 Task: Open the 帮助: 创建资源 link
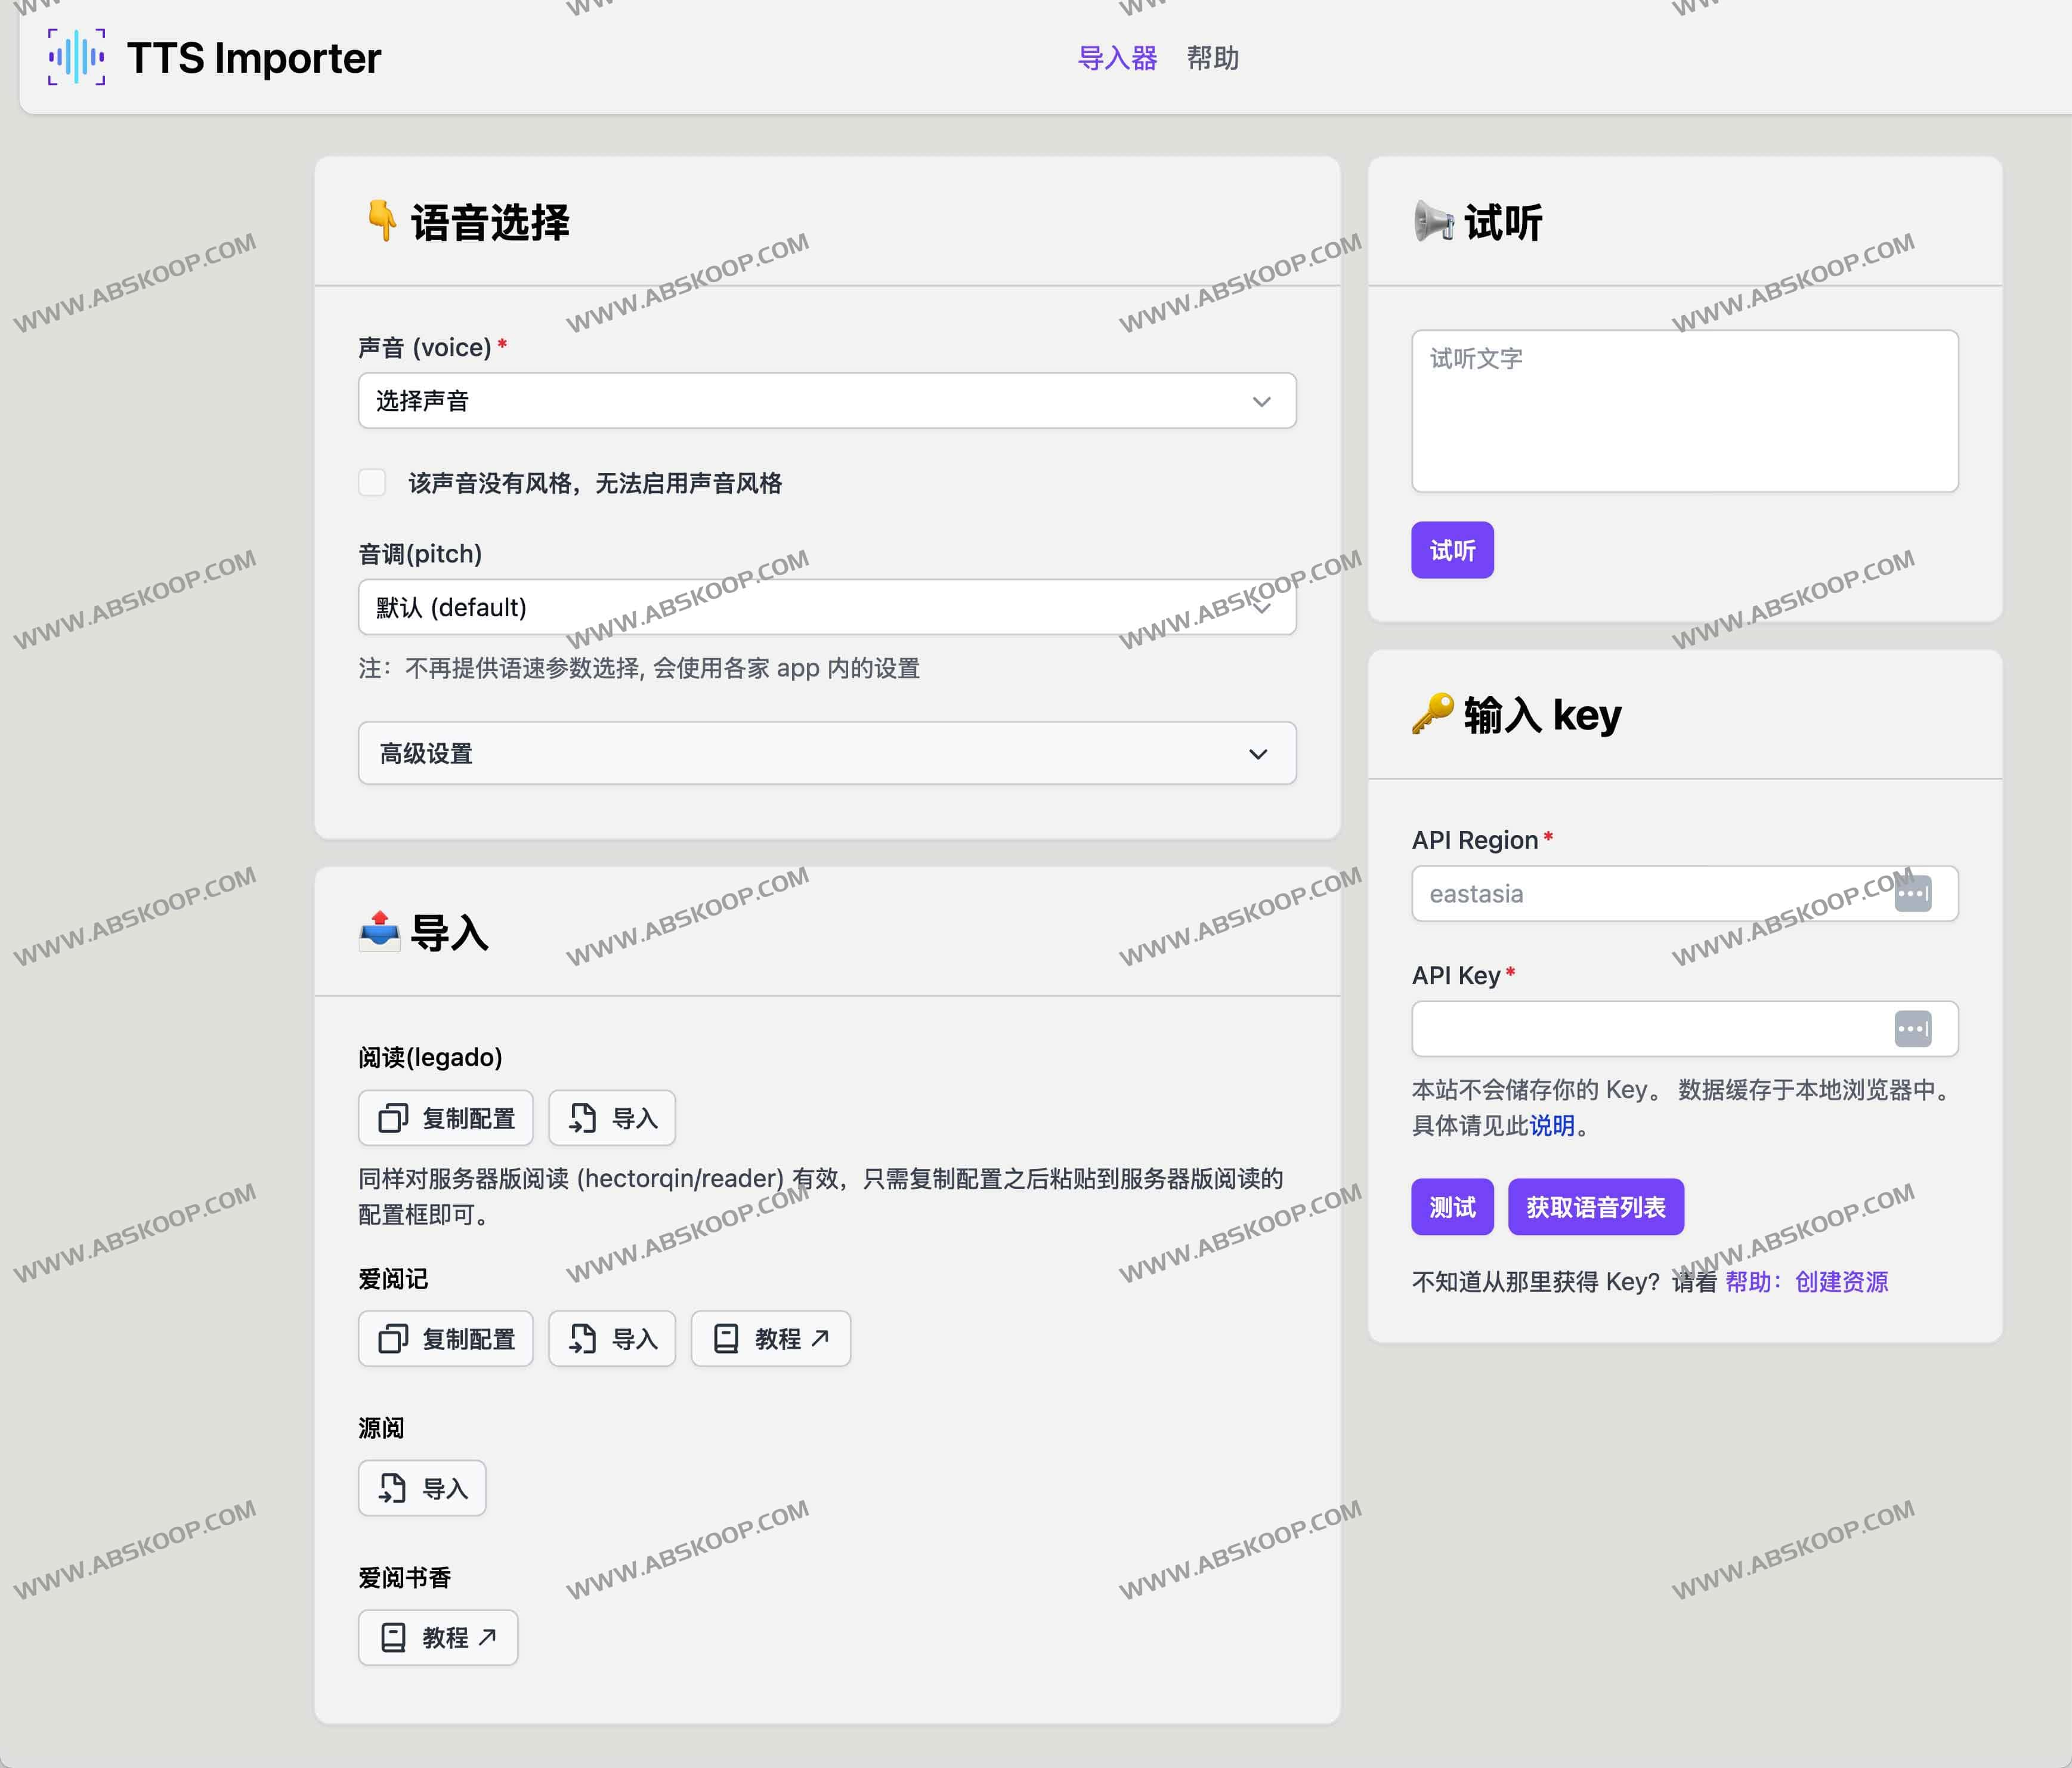1806,1282
